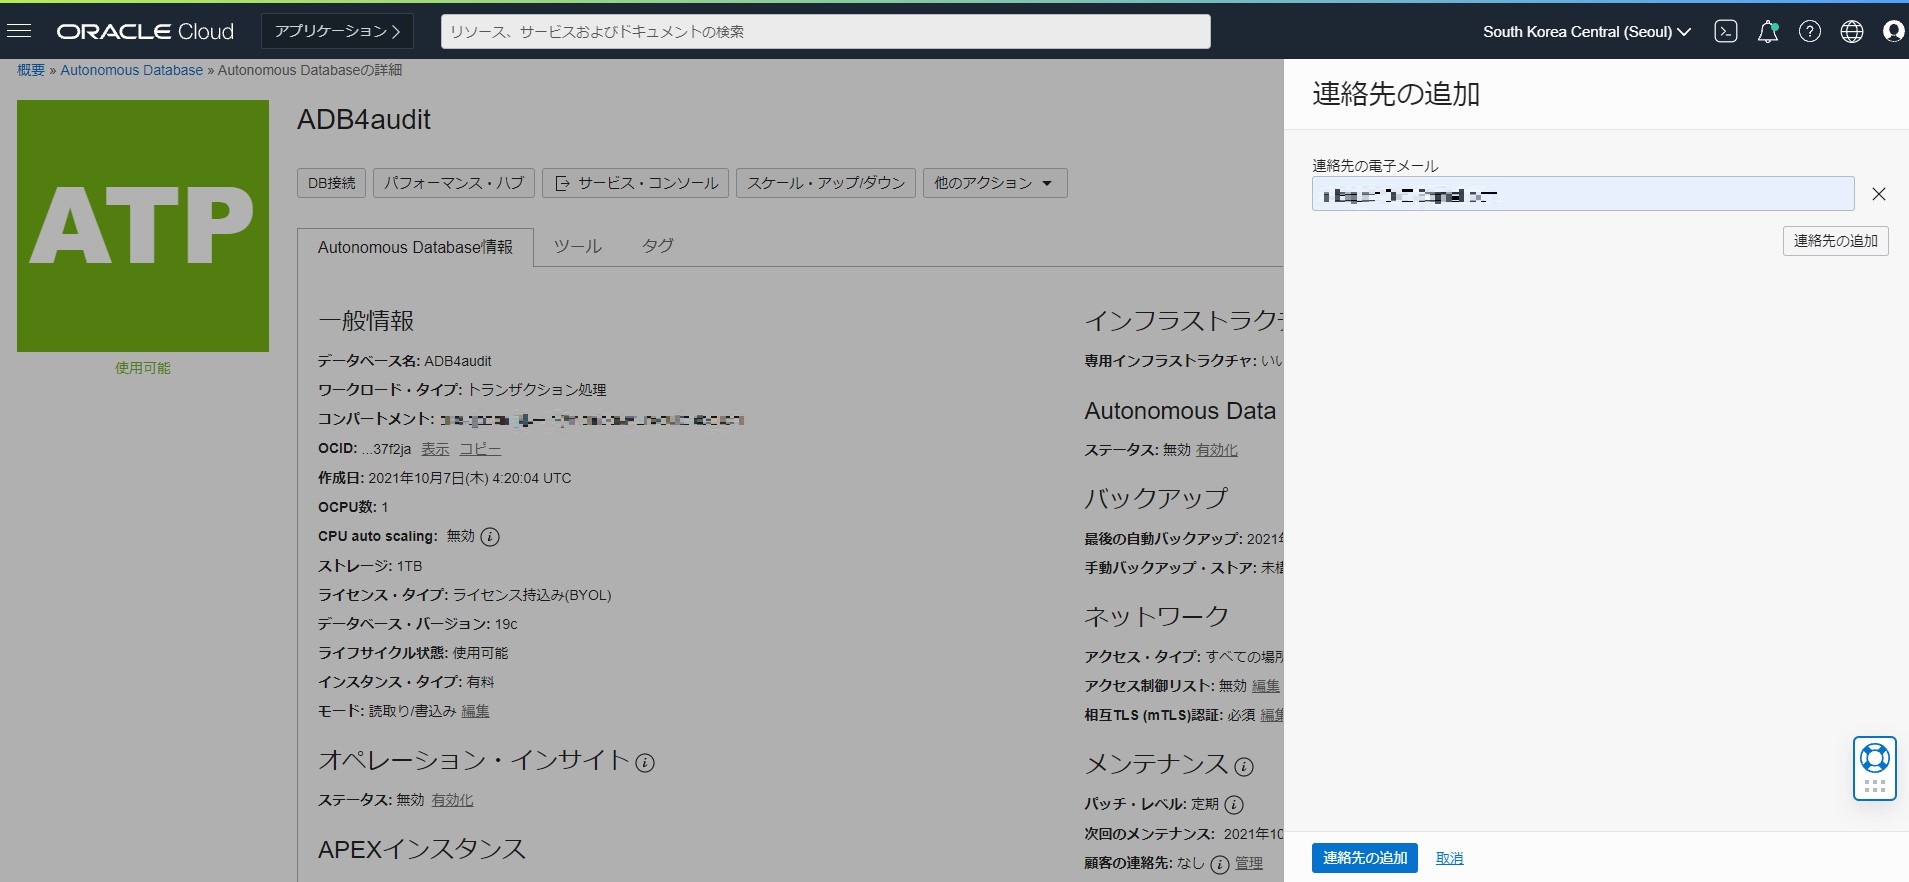Edit アクセス制御リスト
The height and width of the screenshot is (882, 1909).
tap(1266, 686)
